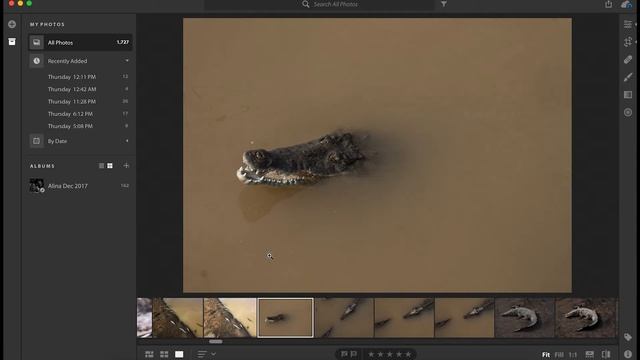Click the All Photos stack icon
640x360 pixels.
click(x=36, y=42)
